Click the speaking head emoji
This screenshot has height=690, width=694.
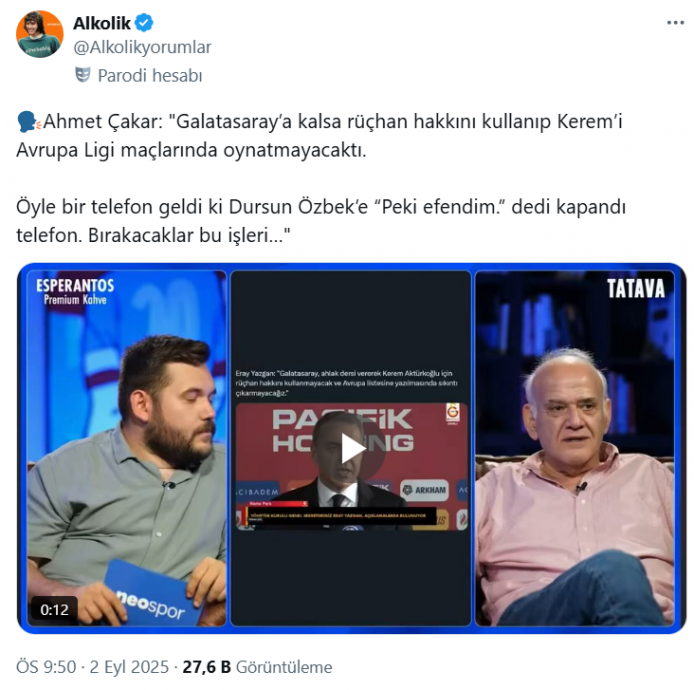[x=28, y=122]
